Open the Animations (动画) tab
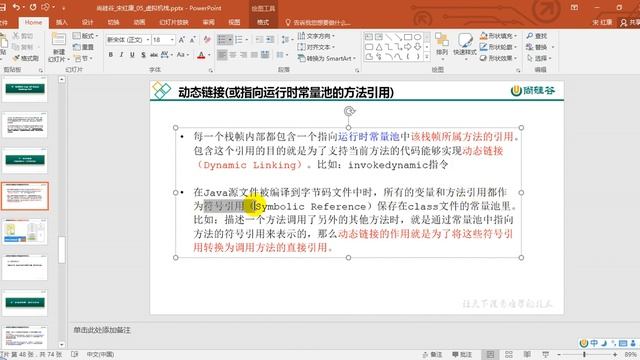The image size is (640, 360). coord(139,22)
